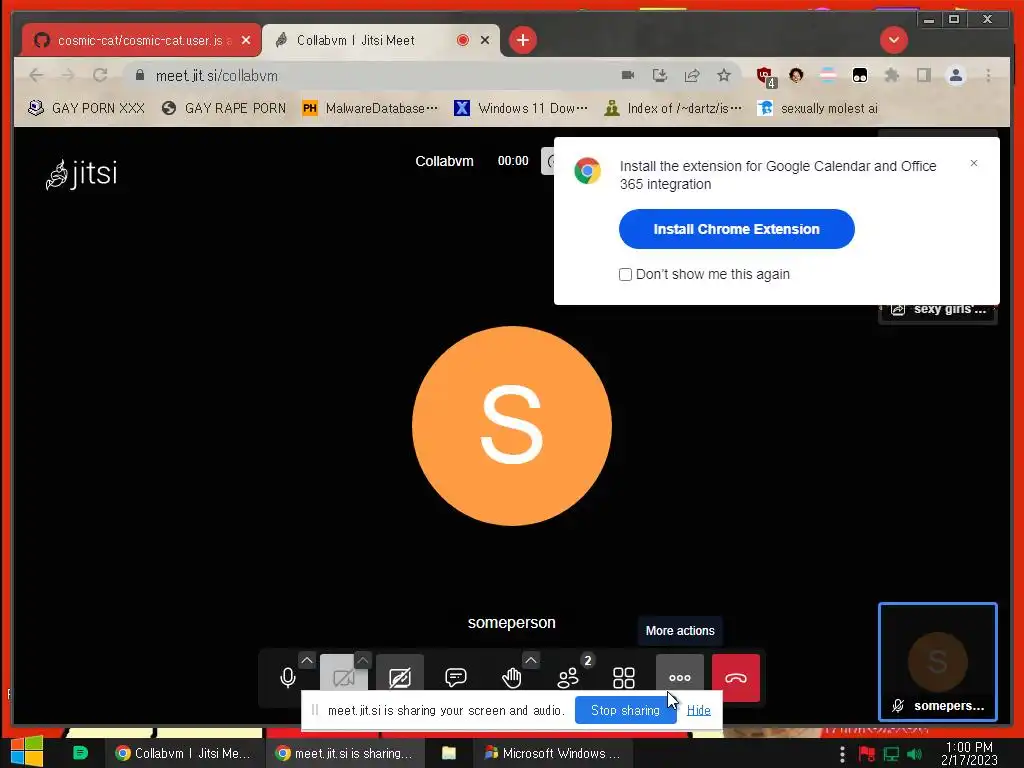Toggle the Chrome side panel icon
This screenshot has width=1024, height=768.
(x=923, y=75)
